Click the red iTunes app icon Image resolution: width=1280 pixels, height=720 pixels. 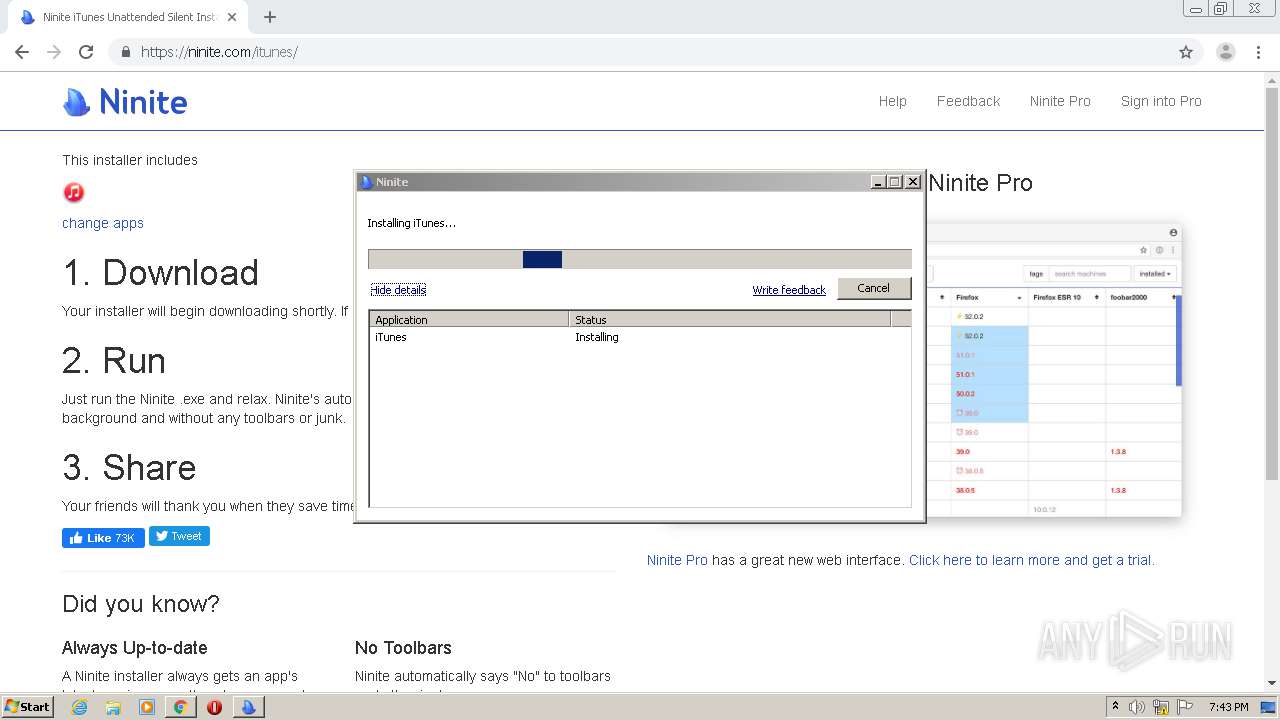73,192
